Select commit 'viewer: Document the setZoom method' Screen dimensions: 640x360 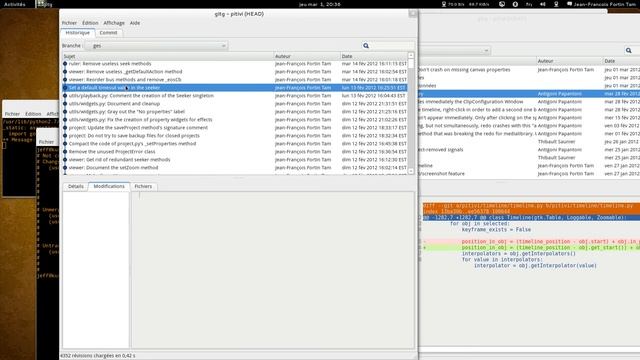pyautogui.click(x=235, y=168)
